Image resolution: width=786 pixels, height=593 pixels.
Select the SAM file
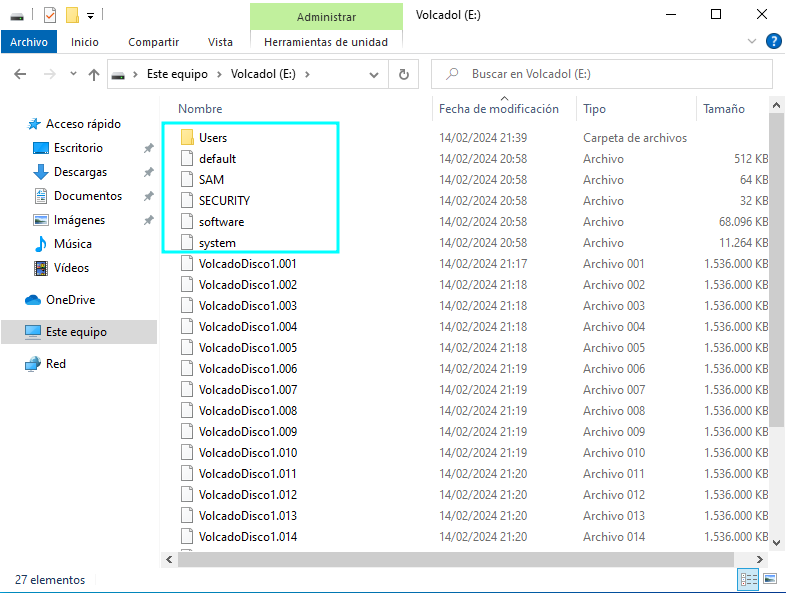pos(211,180)
